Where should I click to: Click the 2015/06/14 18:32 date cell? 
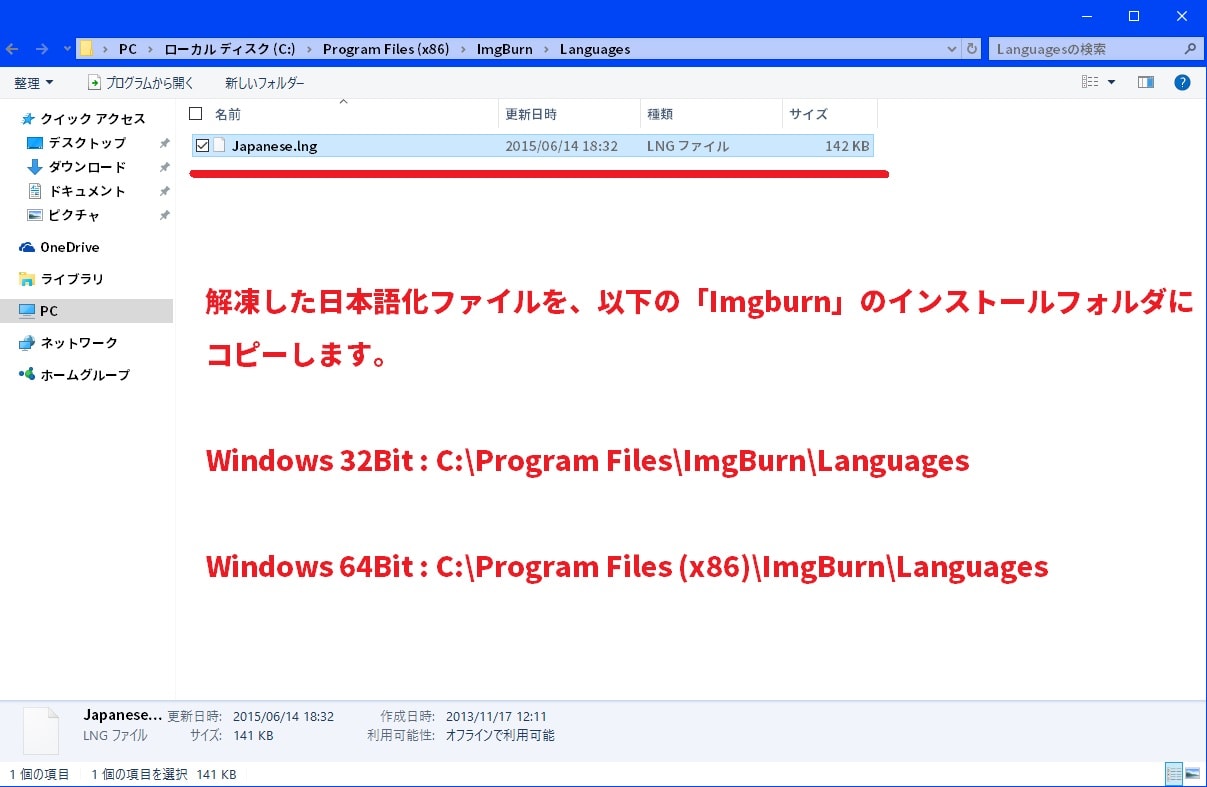[x=562, y=146]
